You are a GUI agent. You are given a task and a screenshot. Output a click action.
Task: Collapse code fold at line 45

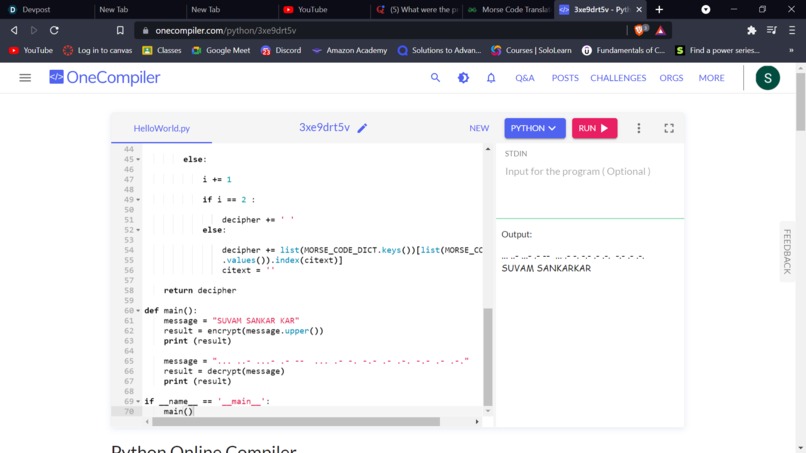point(138,159)
